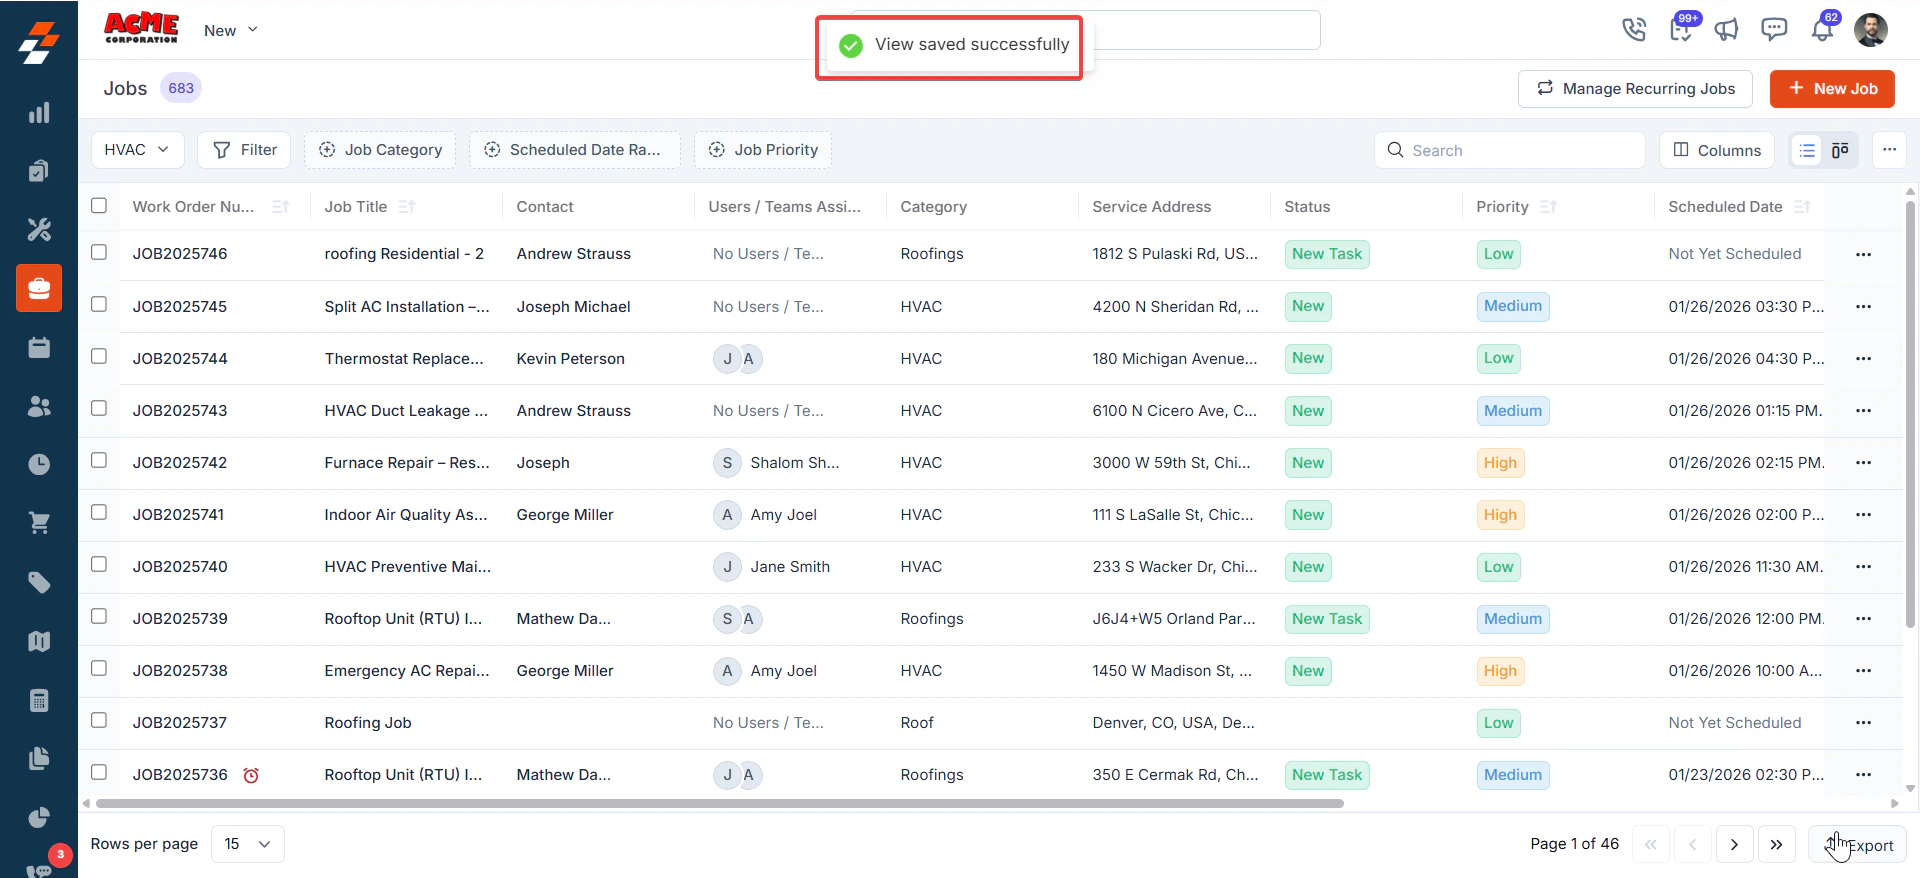Viewport: 1920px width, 878px height.
Task: Switch to list view
Action: 1807,150
